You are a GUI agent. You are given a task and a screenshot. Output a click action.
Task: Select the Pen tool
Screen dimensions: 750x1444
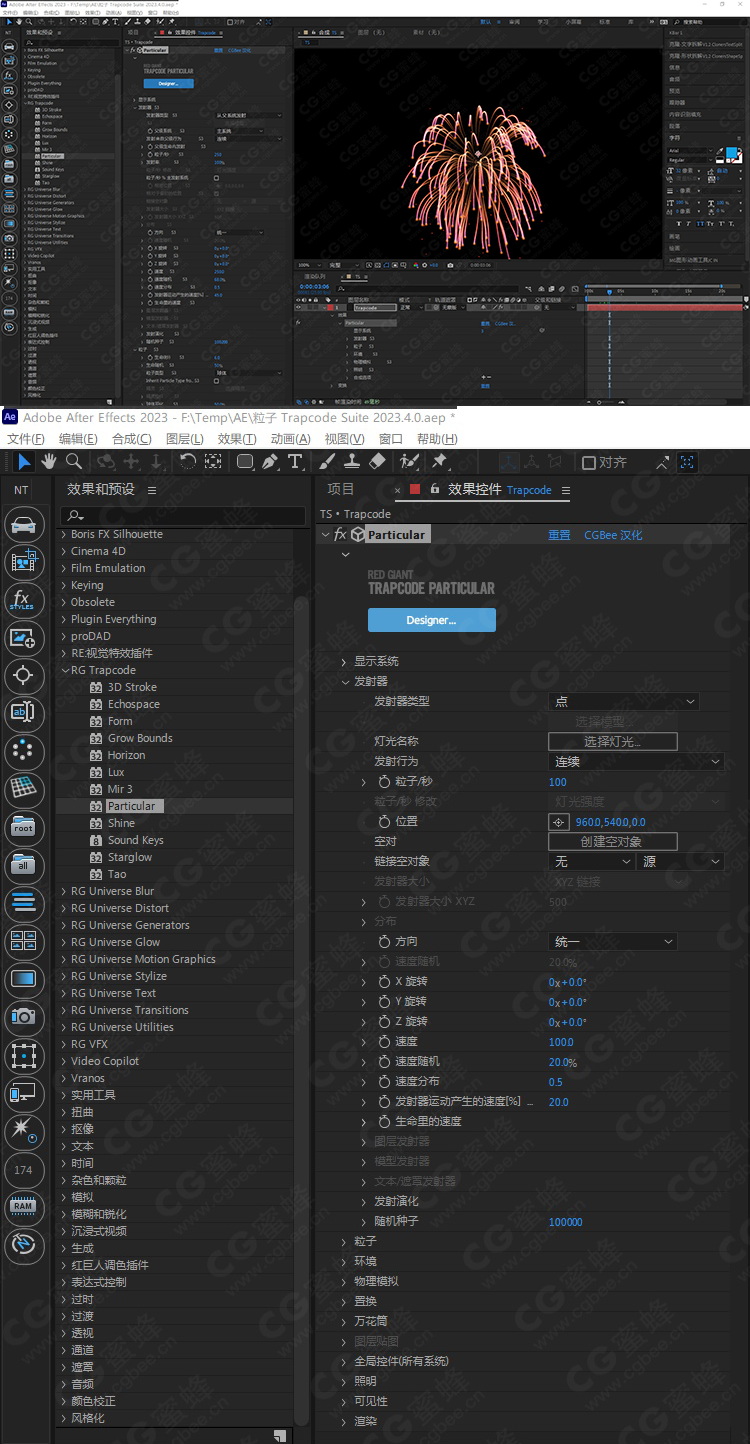pos(270,461)
